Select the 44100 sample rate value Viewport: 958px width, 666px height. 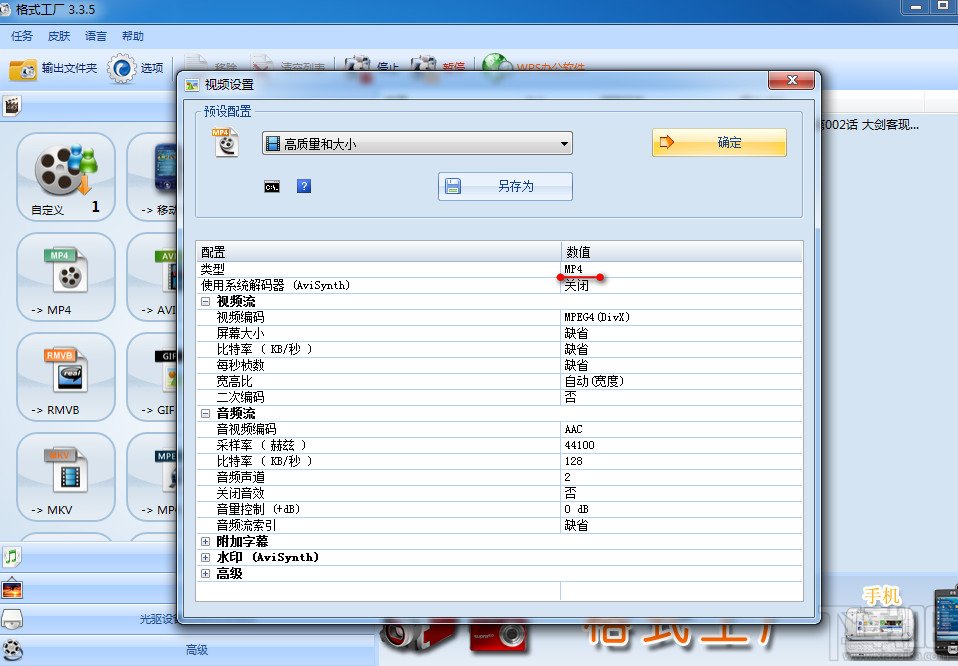pyautogui.click(x=681, y=445)
